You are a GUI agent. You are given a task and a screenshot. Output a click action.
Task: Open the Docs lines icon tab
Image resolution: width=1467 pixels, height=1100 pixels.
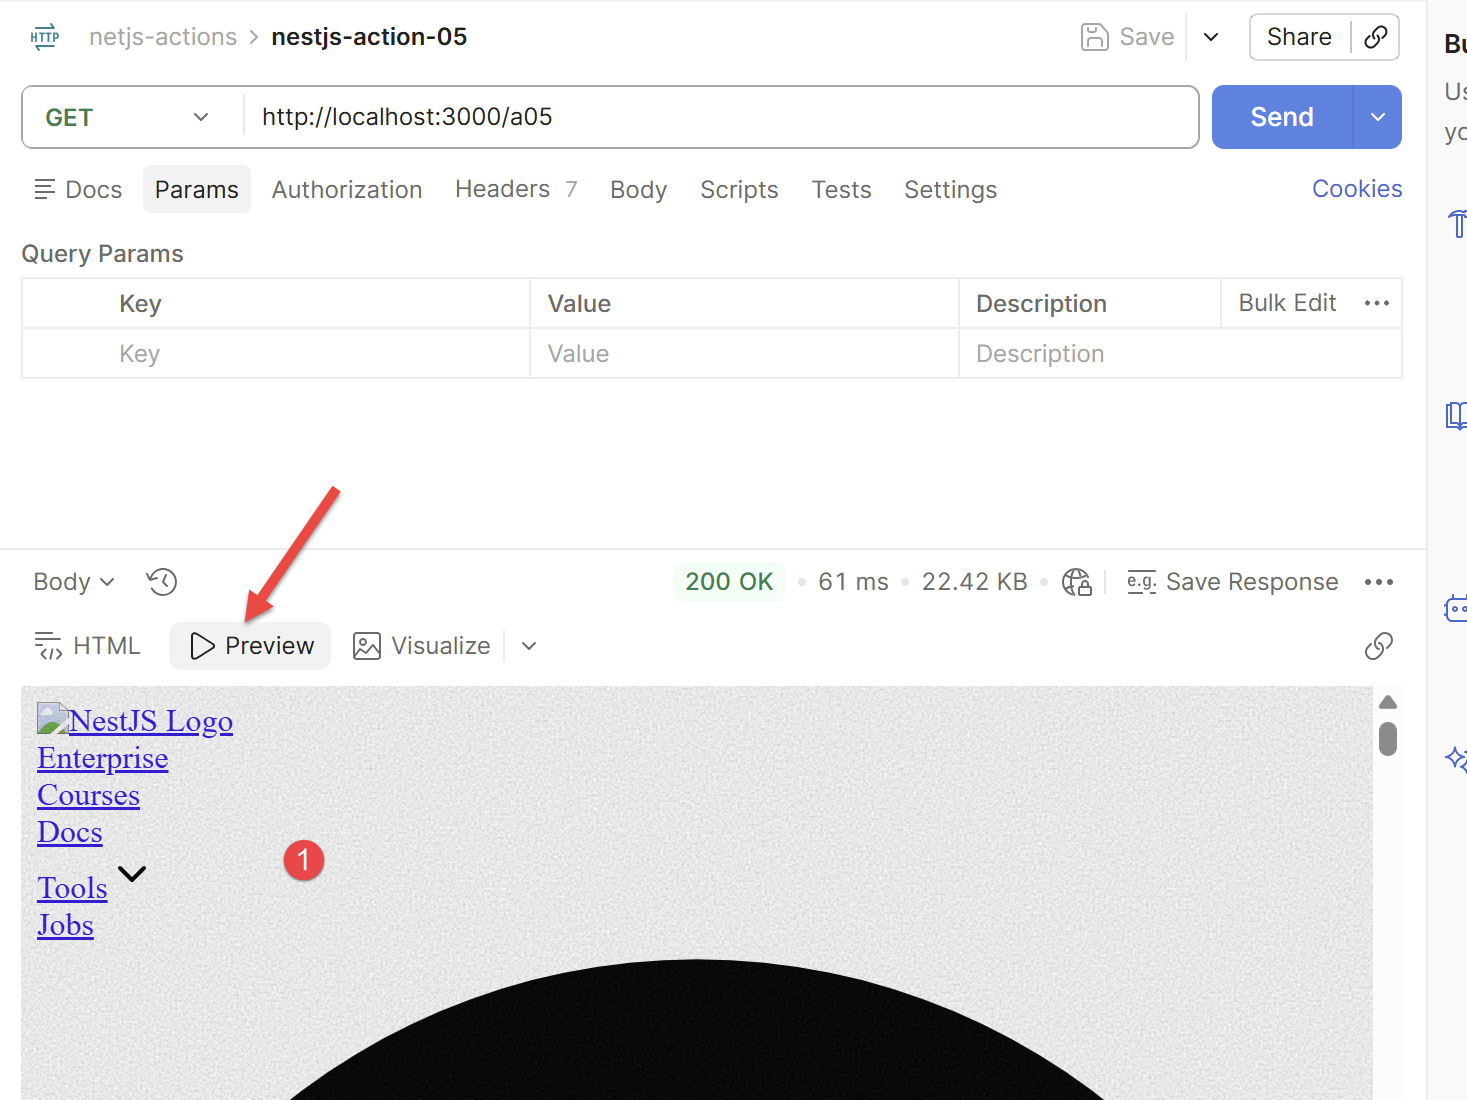[x=78, y=189]
